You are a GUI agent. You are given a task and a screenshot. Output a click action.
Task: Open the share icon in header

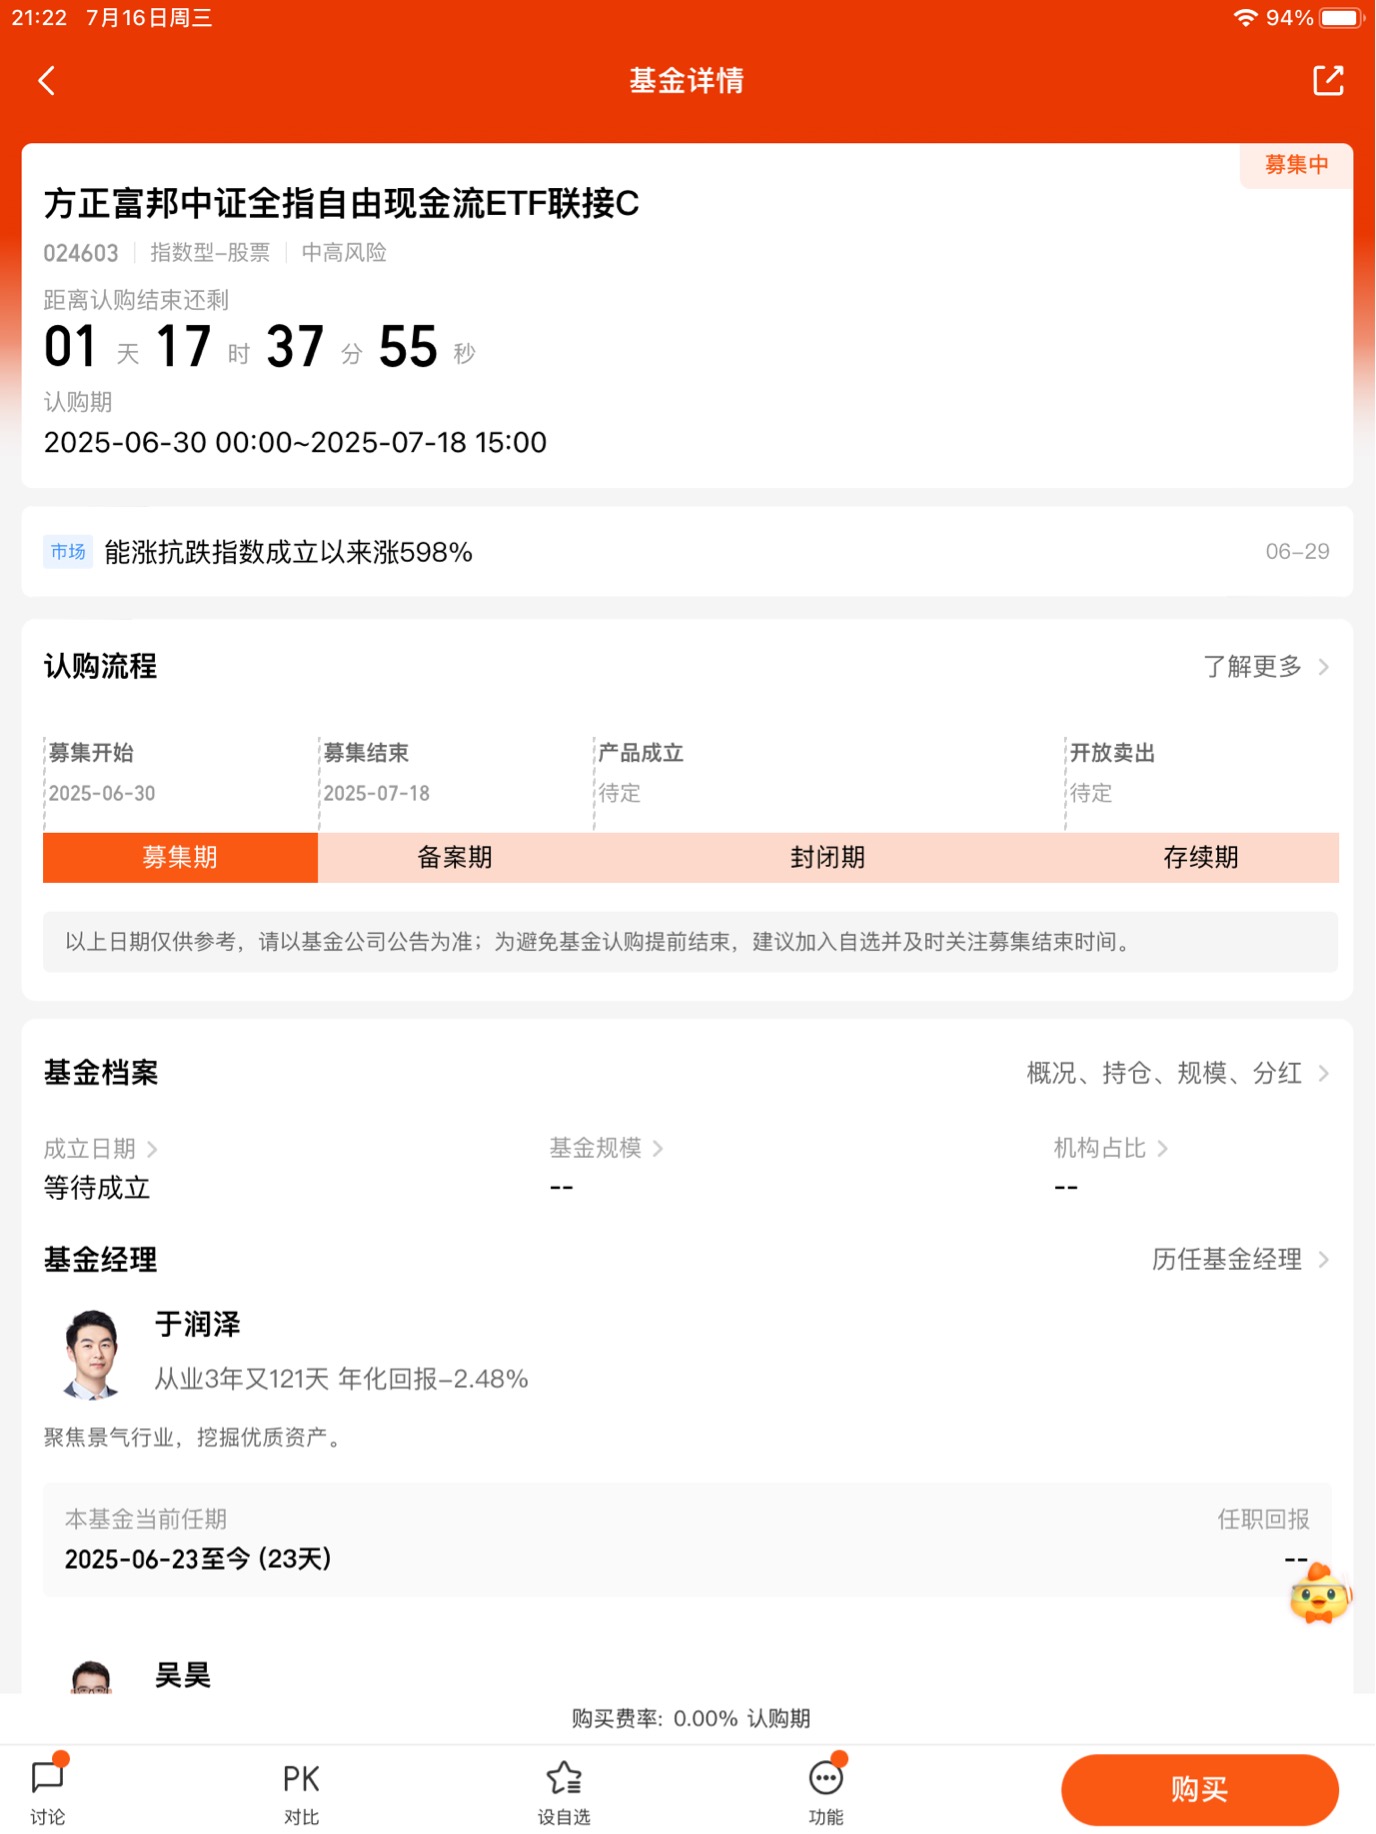coord(1328,80)
